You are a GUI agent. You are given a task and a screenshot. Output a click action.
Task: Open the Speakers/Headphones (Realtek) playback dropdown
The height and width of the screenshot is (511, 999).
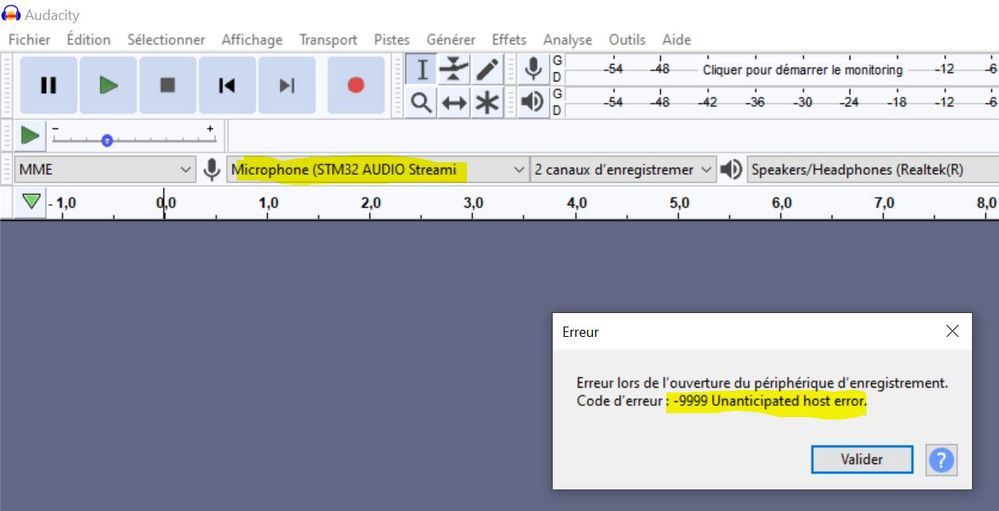coord(873,169)
